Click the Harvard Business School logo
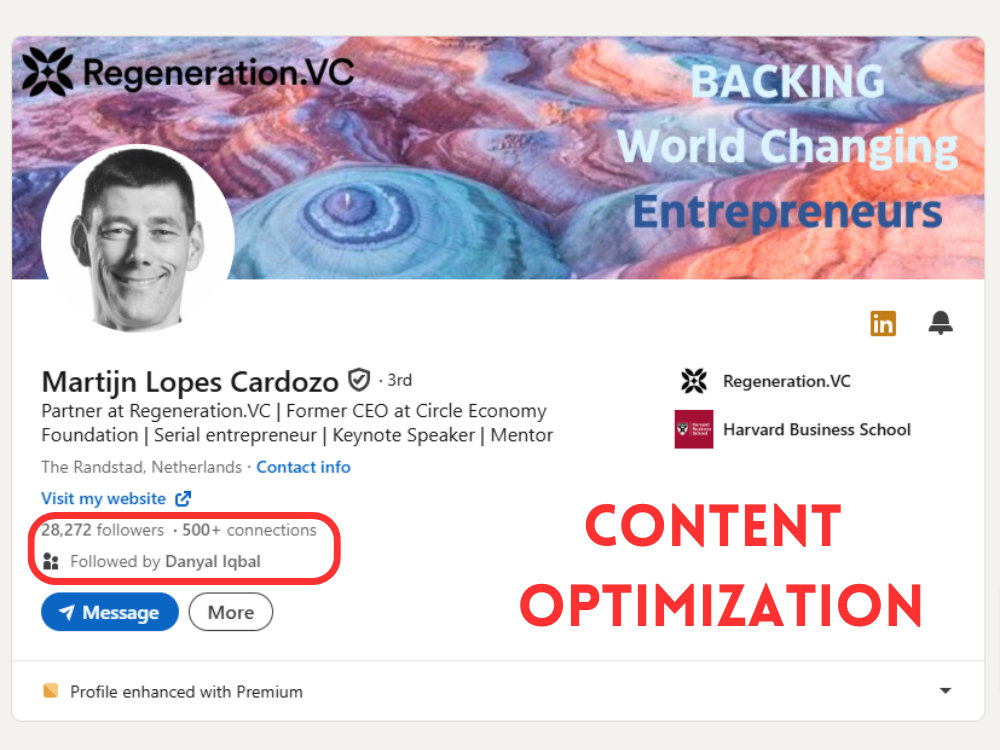This screenshot has width=1000, height=750. click(694, 429)
